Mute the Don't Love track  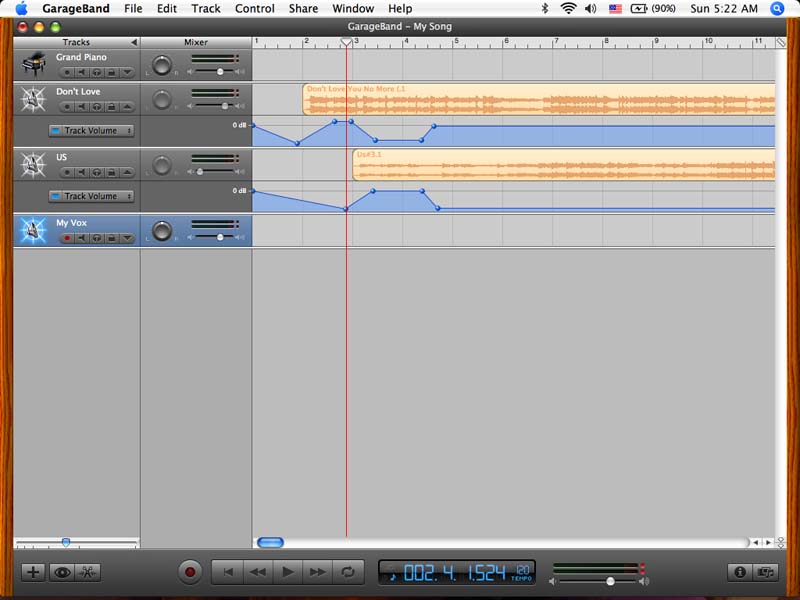point(82,107)
